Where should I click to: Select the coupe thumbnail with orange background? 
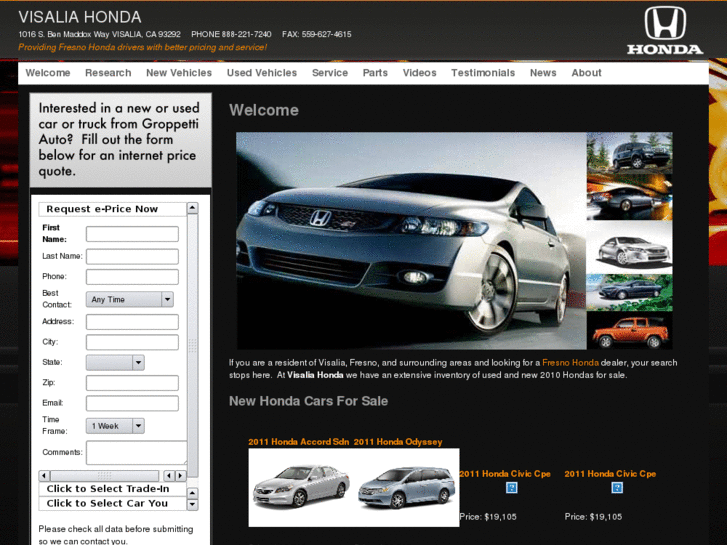629,197
